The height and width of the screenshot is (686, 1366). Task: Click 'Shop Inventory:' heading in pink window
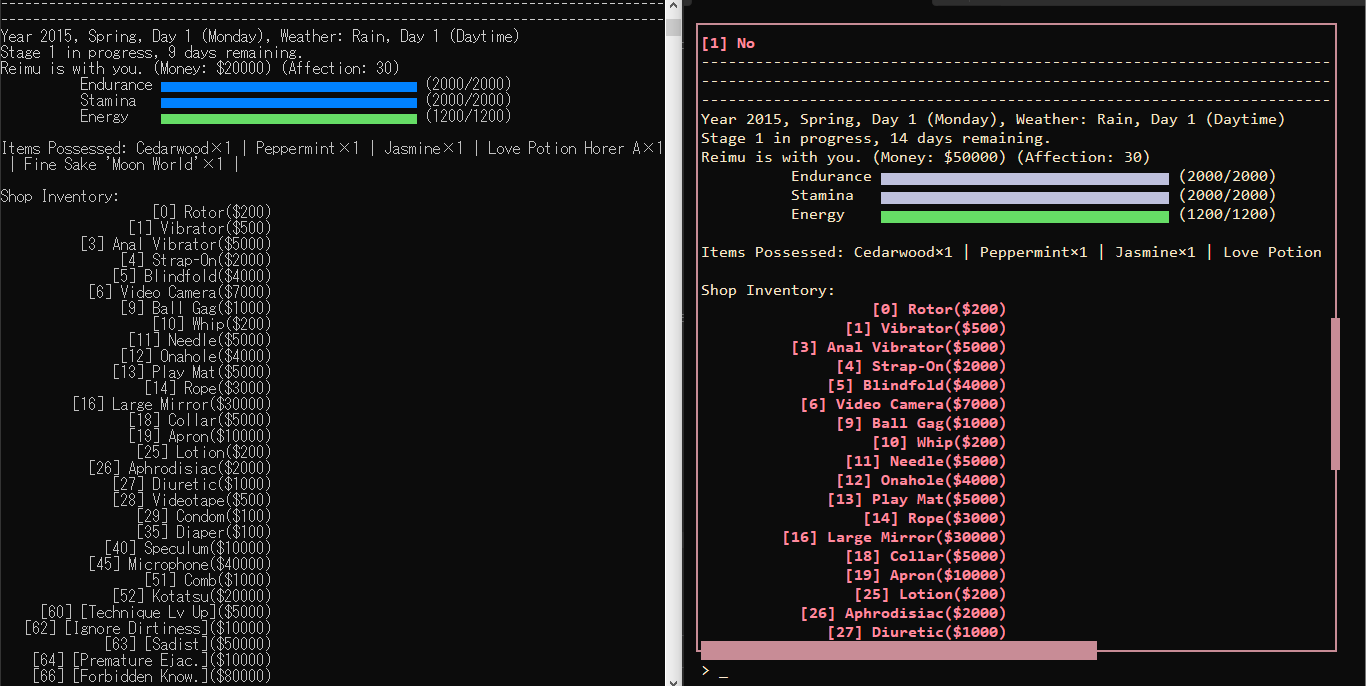pyautogui.click(x=768, y=290)
